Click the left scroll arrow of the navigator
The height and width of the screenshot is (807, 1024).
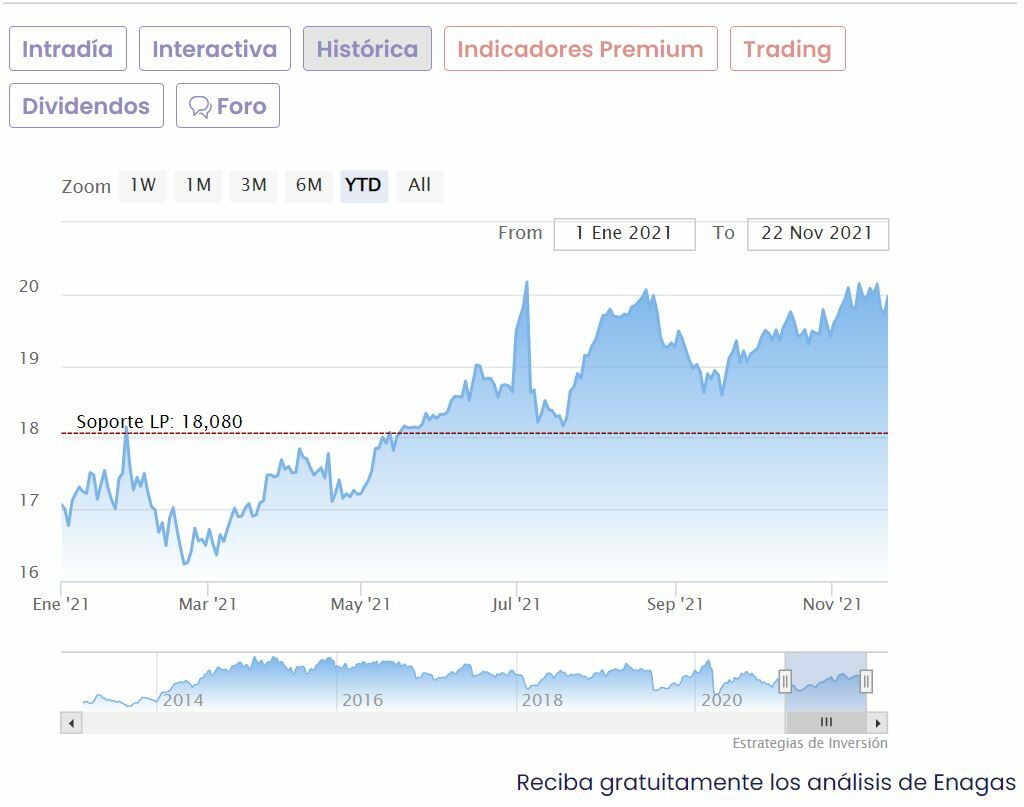[71, 722]
